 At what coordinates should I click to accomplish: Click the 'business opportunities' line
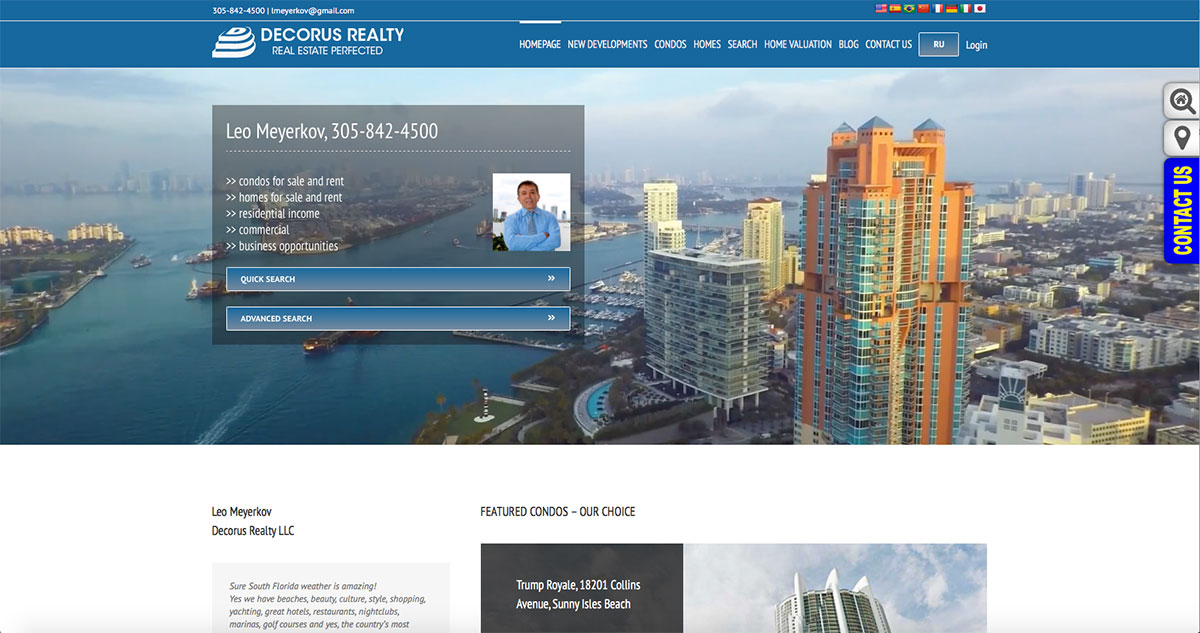click(282, 246)
